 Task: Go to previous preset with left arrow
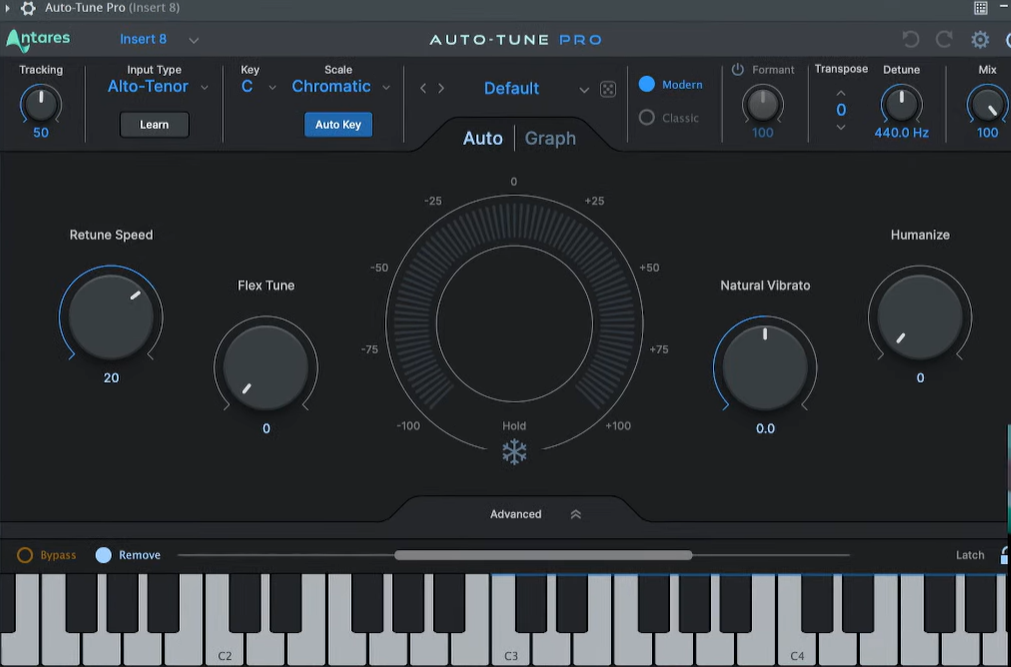pos(423,89)
